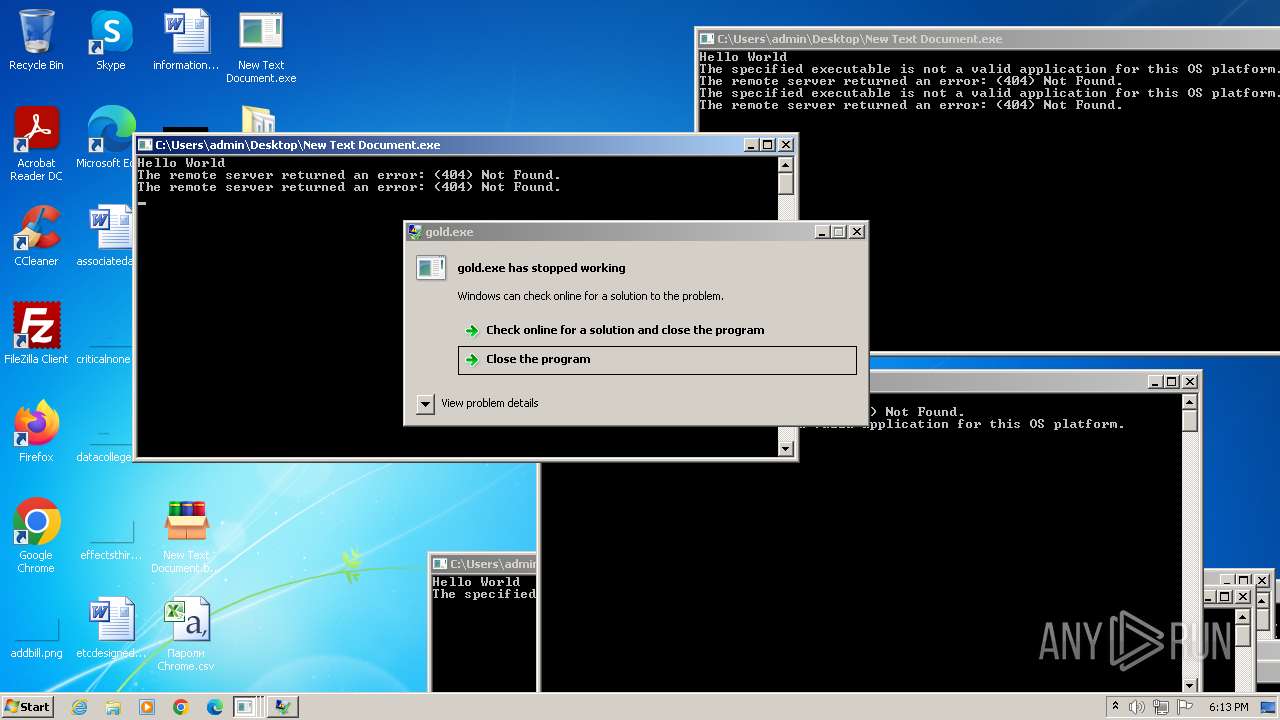Show hidden system tray icons
The height and width of the screenshot is (720, 1280).
[x=1115, y=707]
